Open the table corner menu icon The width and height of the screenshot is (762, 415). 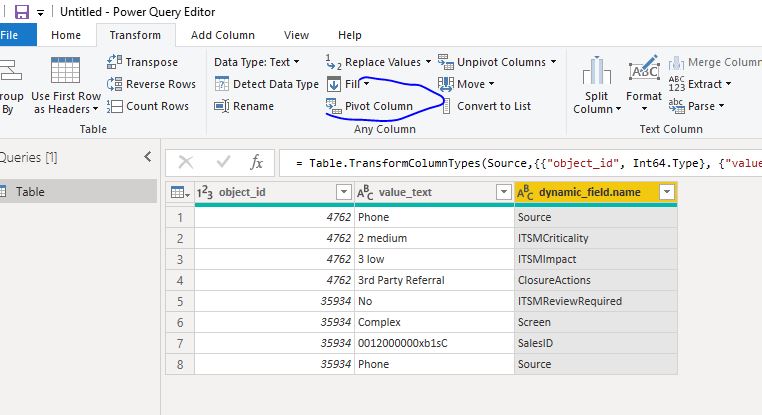180,193
